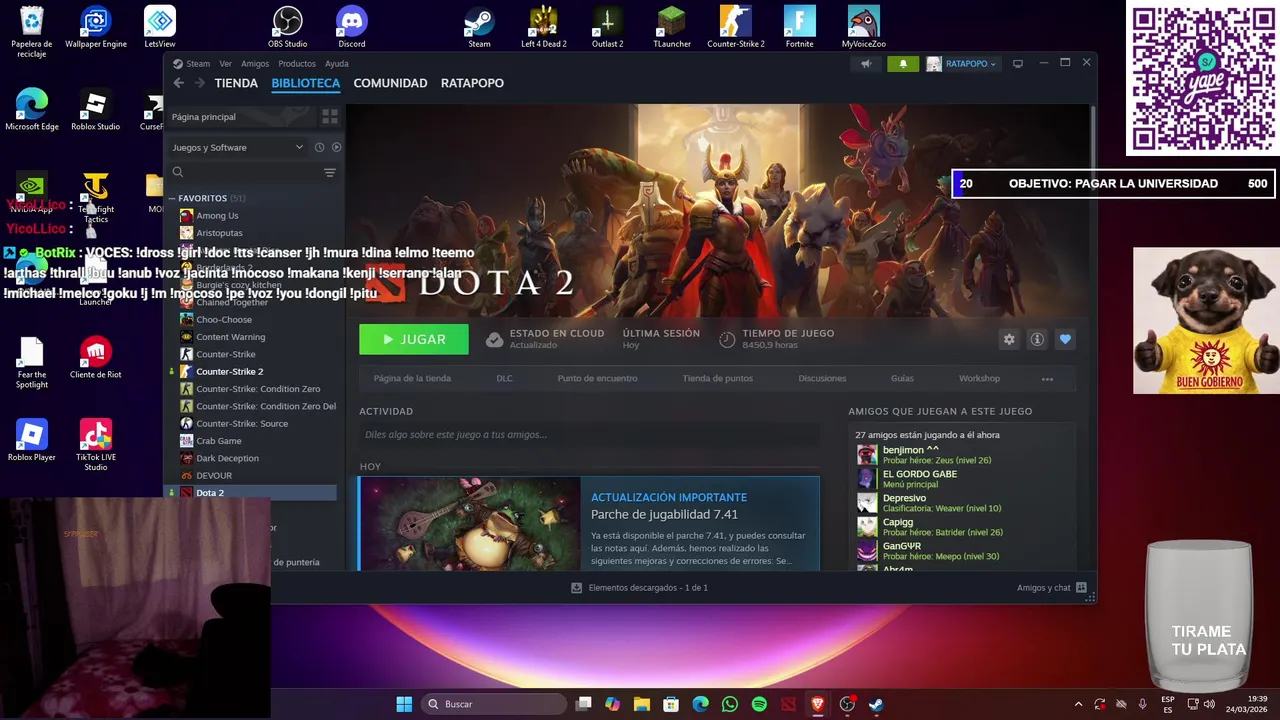This screenshot has width=1280, height=720.
Task: Collapse the FAVORITOS category
Action: 172,198
